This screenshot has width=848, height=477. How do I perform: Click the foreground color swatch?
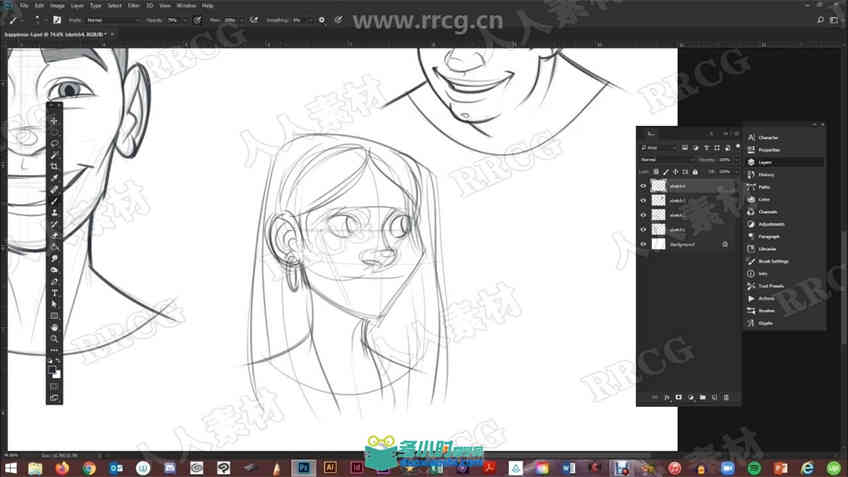(52, 370)
